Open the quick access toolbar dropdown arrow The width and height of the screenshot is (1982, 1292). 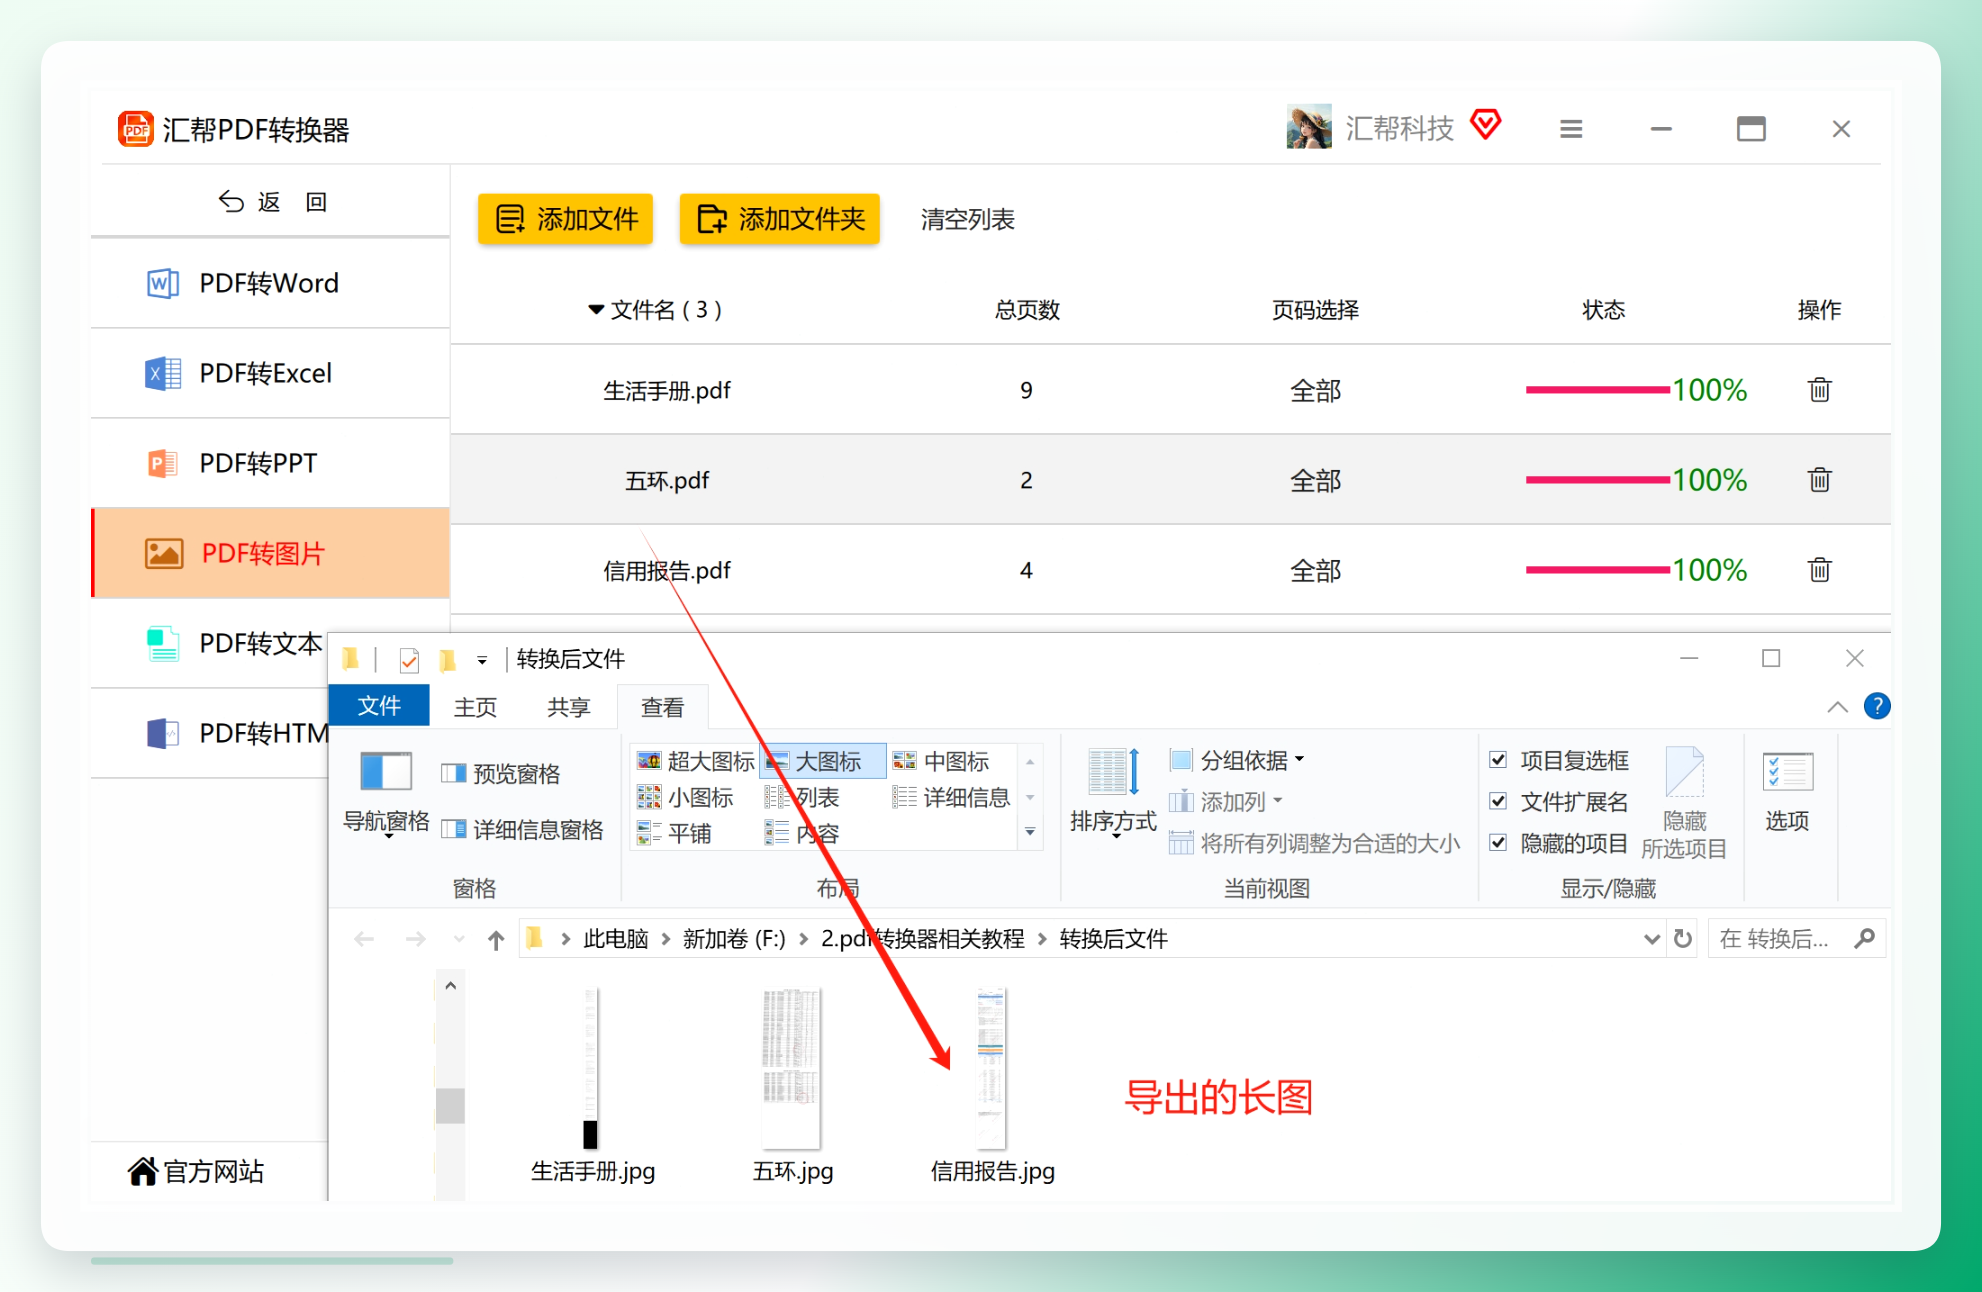coord(482,660)
